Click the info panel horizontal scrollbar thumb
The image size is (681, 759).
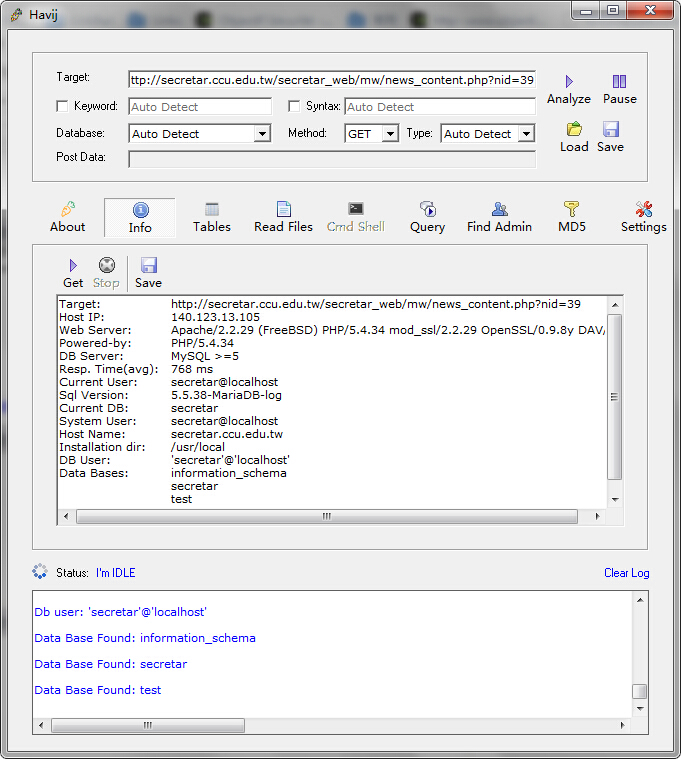pos(327,516)
